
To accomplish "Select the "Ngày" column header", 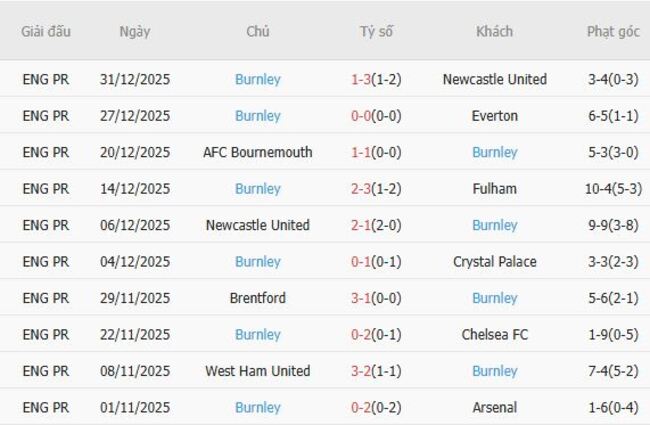I will click(x=134, y=31).
